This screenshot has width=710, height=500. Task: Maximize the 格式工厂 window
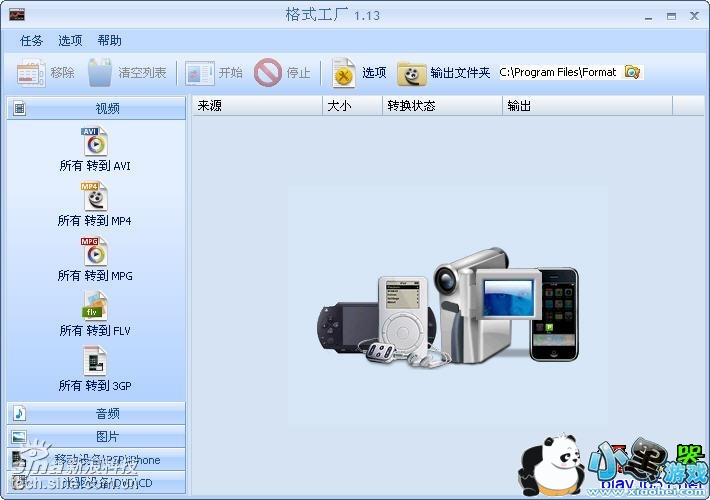click(x=671, y=16)
